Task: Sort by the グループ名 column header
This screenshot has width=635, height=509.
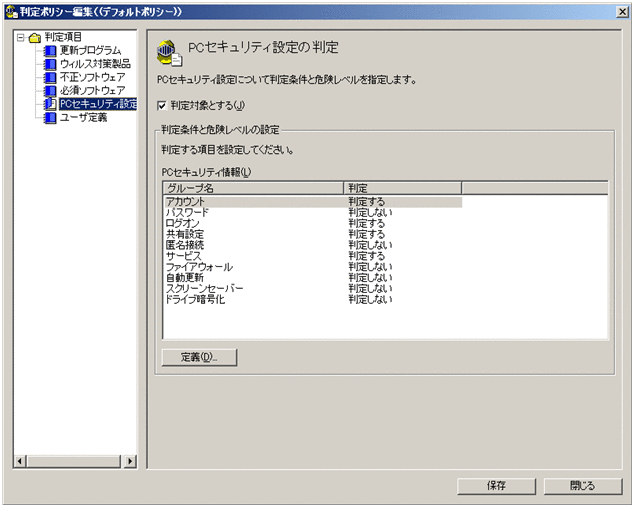Action: 254,188
